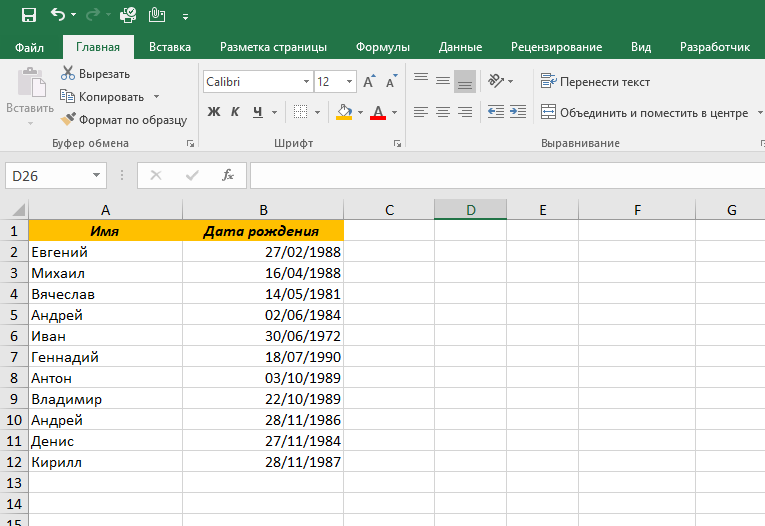The image size is (765, 526).
Task: Click the borders icon
Action: click(x=300, y=112)
